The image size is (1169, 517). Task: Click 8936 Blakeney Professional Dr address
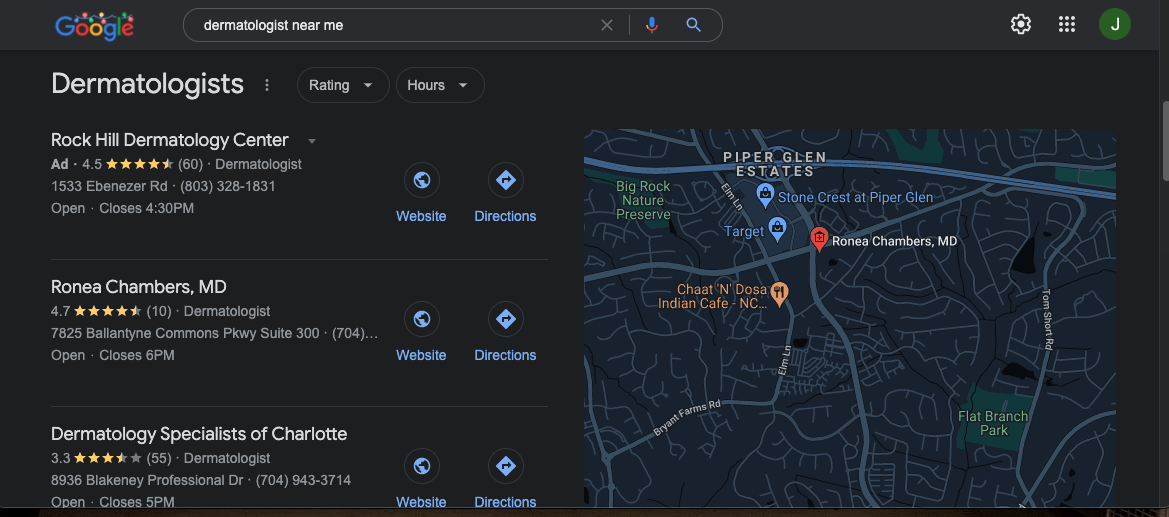pos(147,480)
